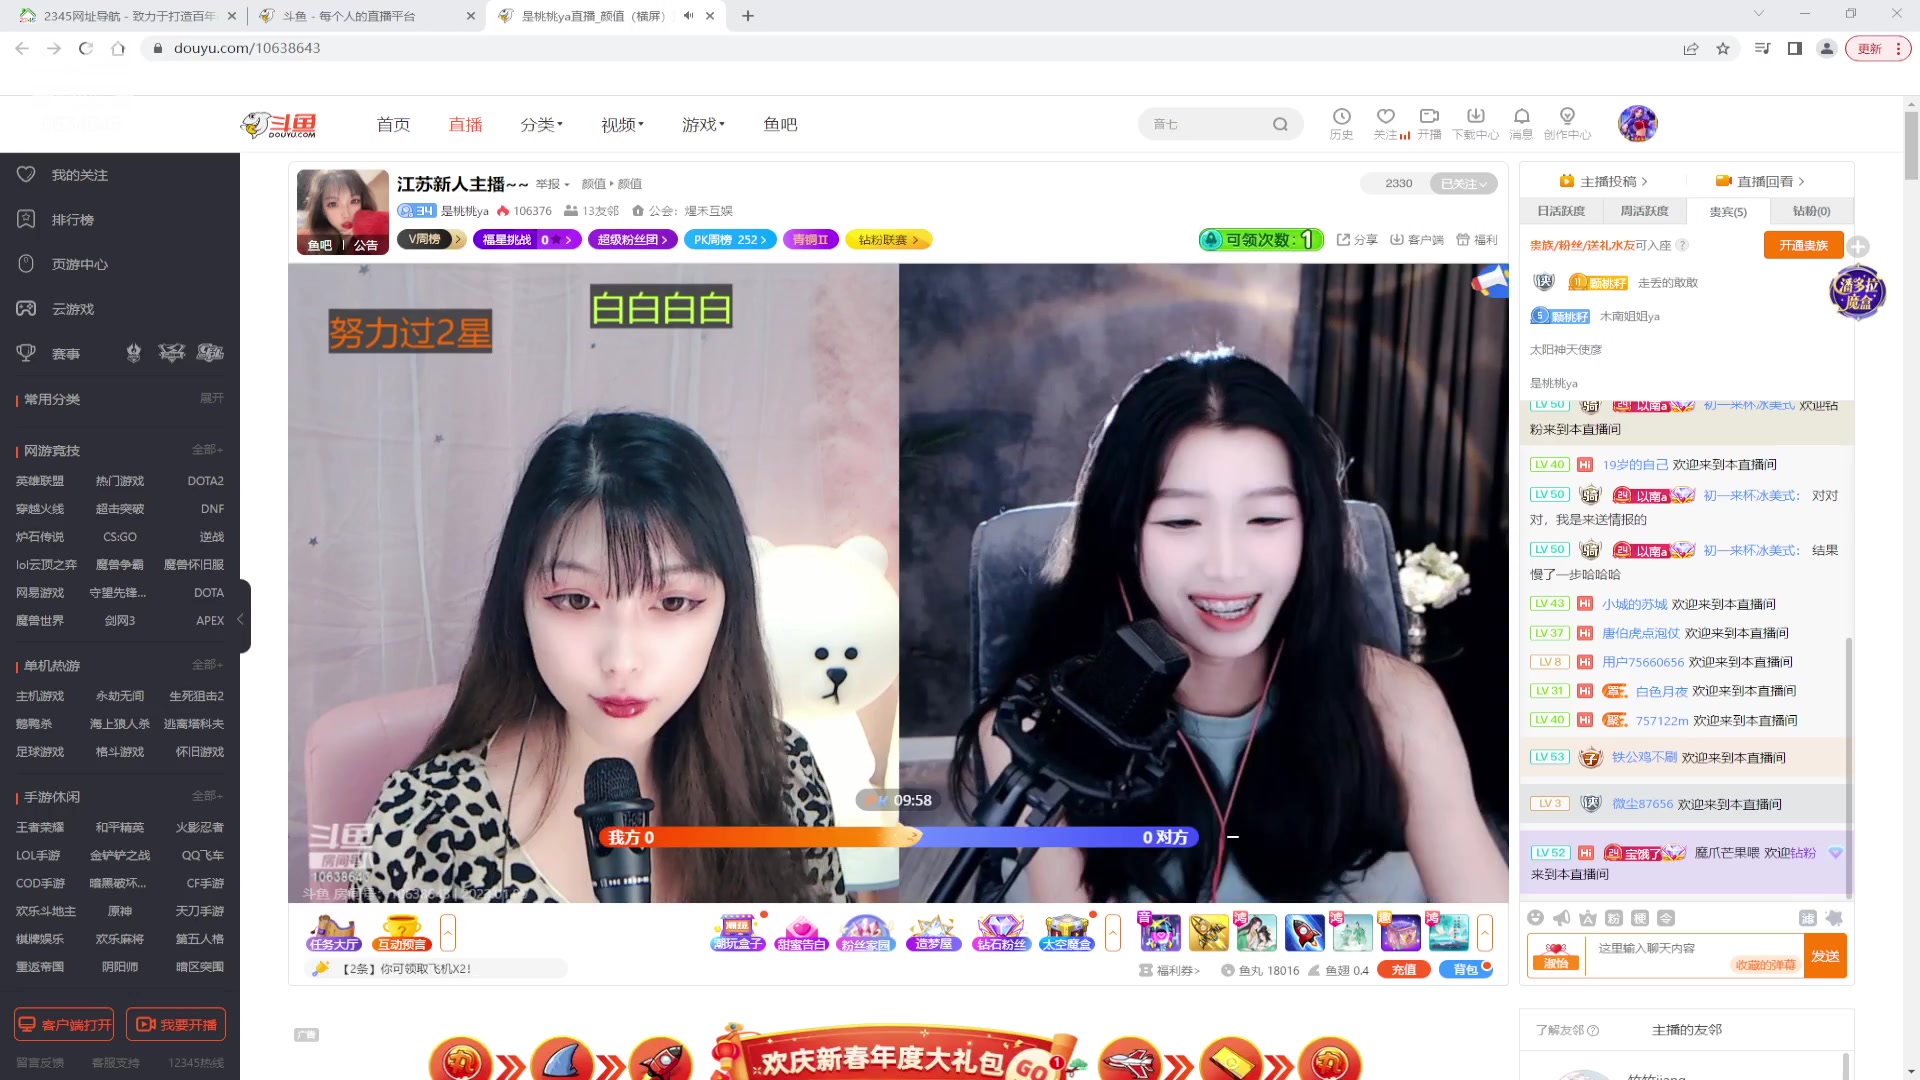Viewport: 1920px width, 1080px height.
Task: Toggle the loudspeaker broadcast icon in chat
Action: coord(1560,917)
